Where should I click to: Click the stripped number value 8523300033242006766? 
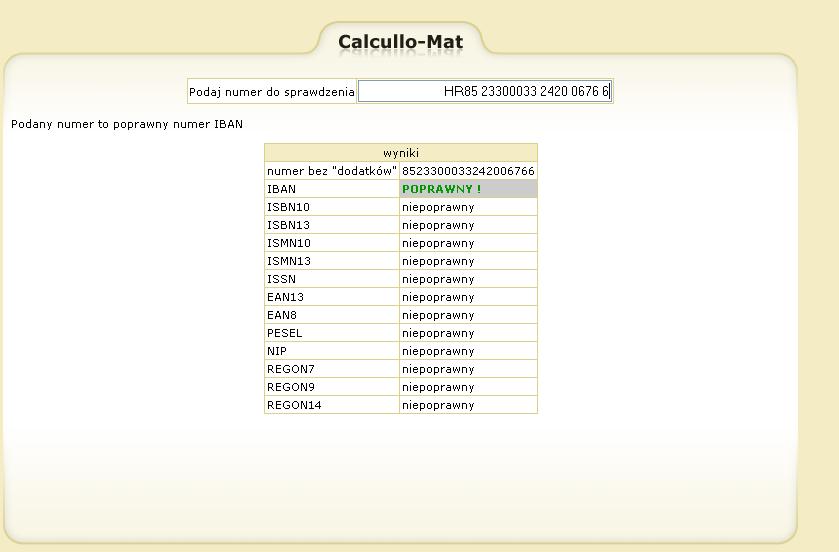(468, 171)
